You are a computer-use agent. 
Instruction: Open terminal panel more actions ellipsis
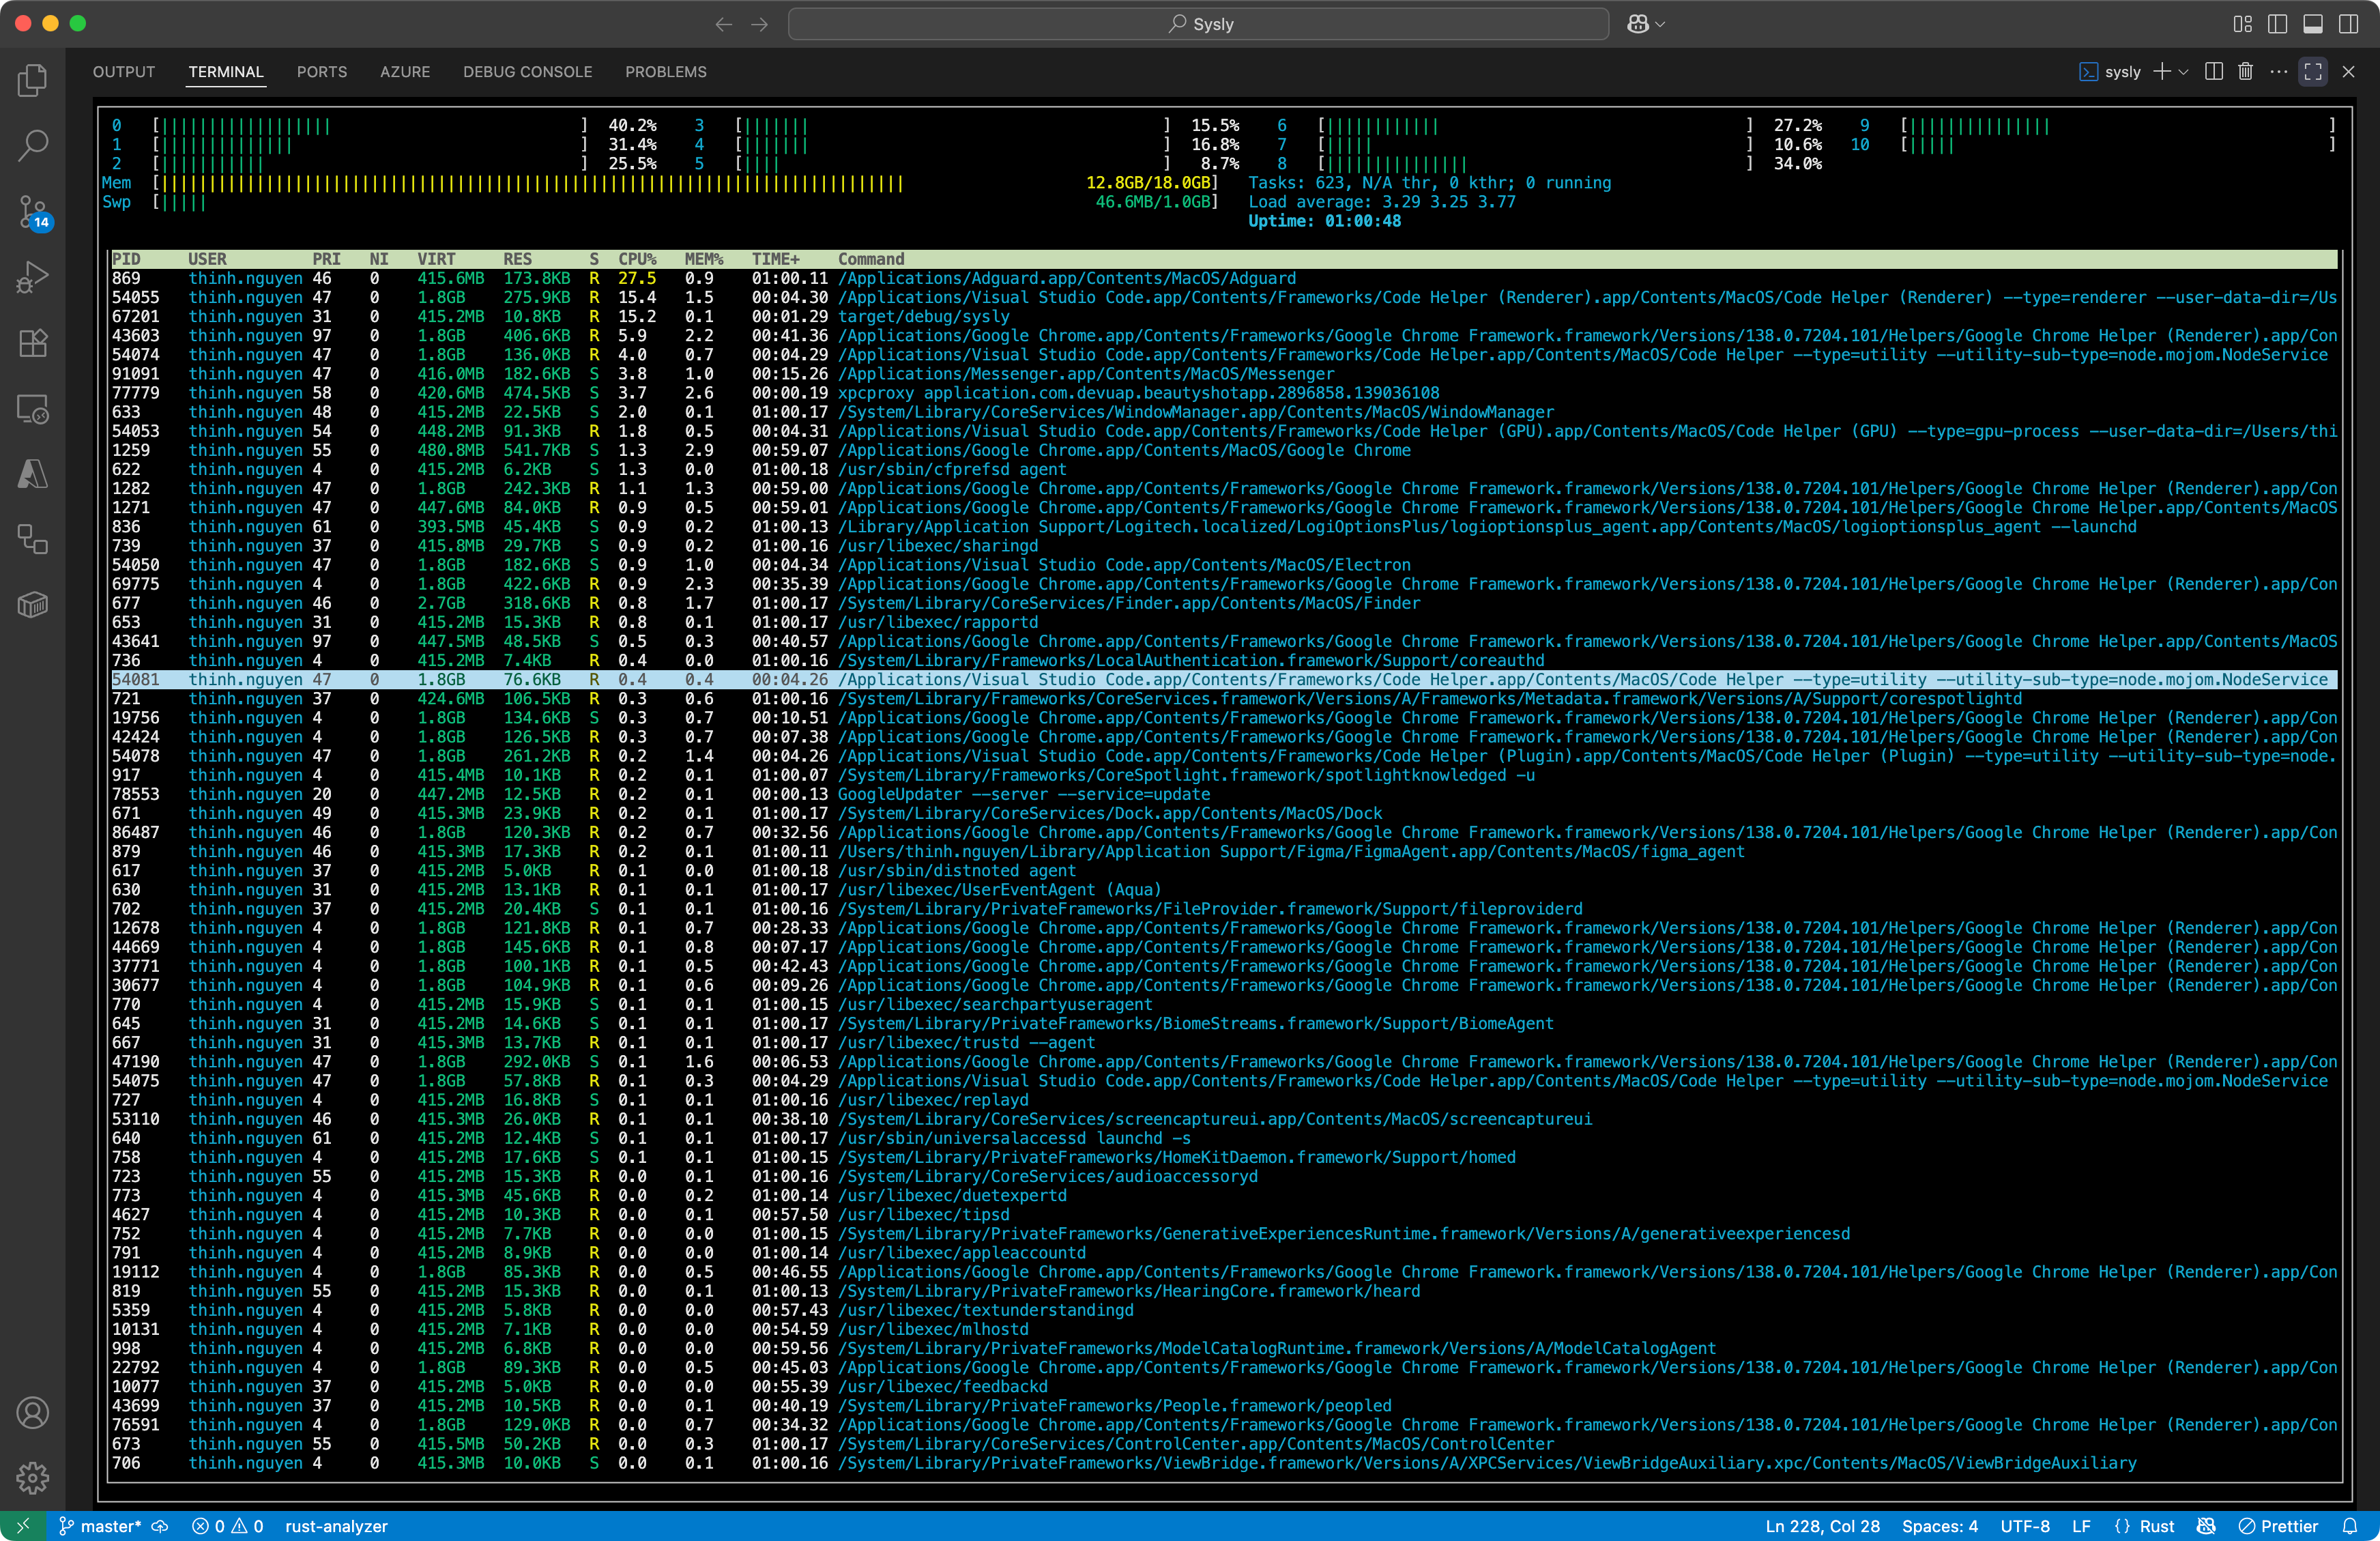2278,72
